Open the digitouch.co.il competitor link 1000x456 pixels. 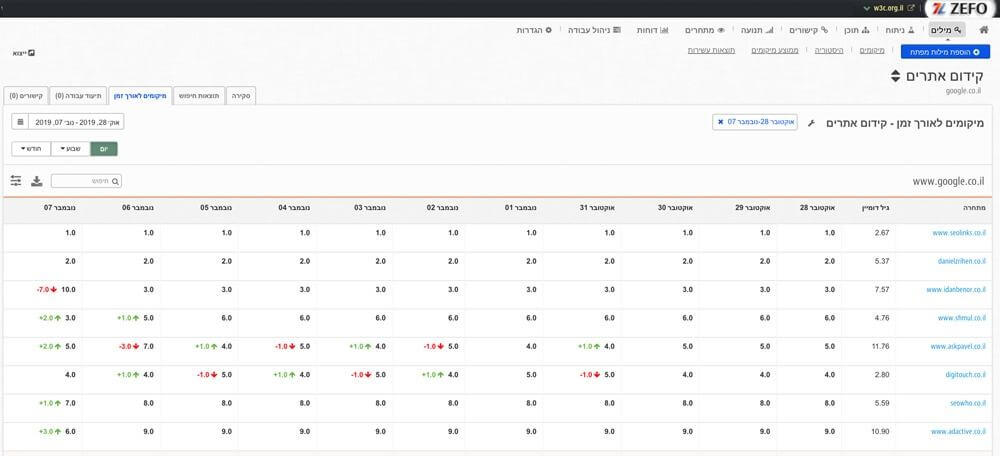pos(966,375)
